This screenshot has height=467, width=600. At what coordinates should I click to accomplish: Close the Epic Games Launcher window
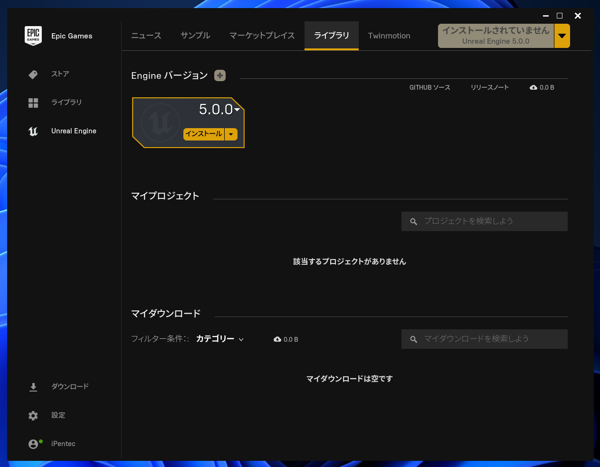tap(578, 16)
